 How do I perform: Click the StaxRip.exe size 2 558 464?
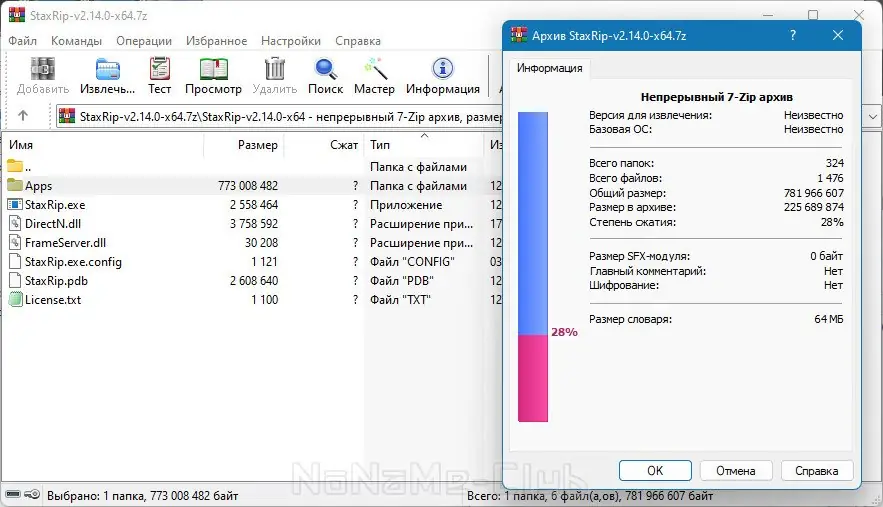click(x=253, y=204)
